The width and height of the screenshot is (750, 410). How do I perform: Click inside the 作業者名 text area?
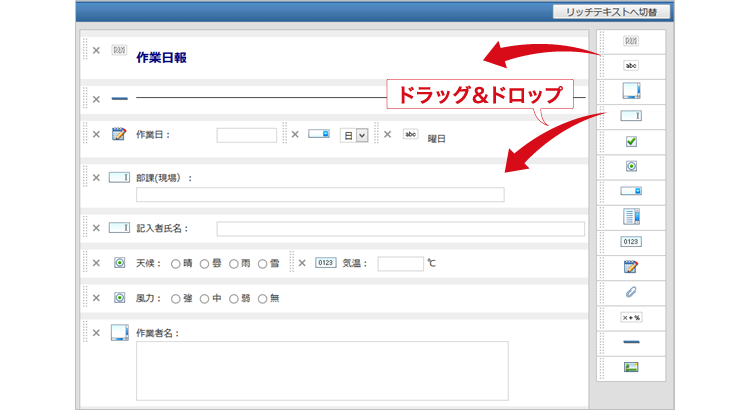coord(322,370)
